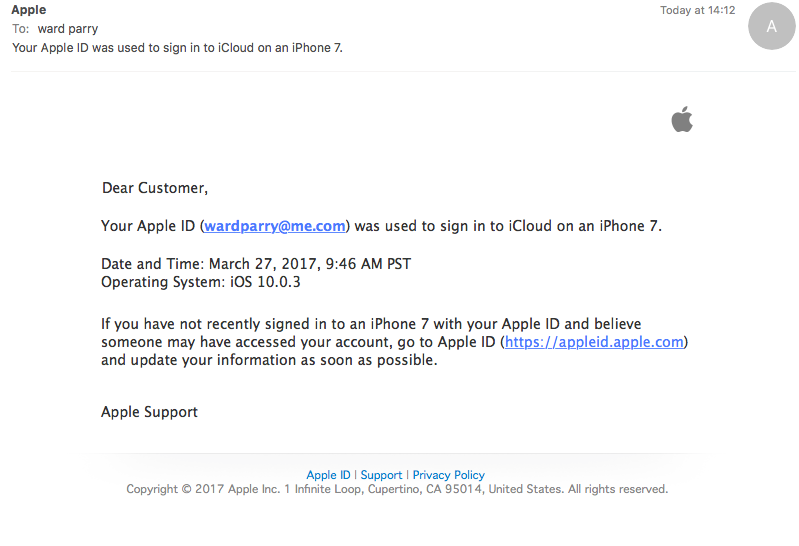Click the gray Apple logo in the email
Screen dimensions: 799x546
tap(682, 121)
